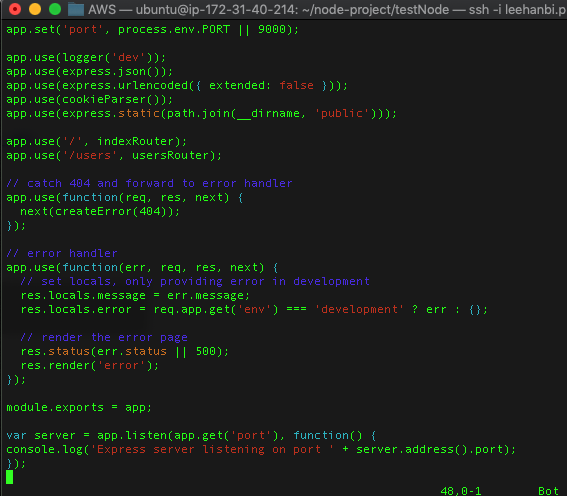Click the app.set('port' line

pyautogui.click(x=153, y=29)
